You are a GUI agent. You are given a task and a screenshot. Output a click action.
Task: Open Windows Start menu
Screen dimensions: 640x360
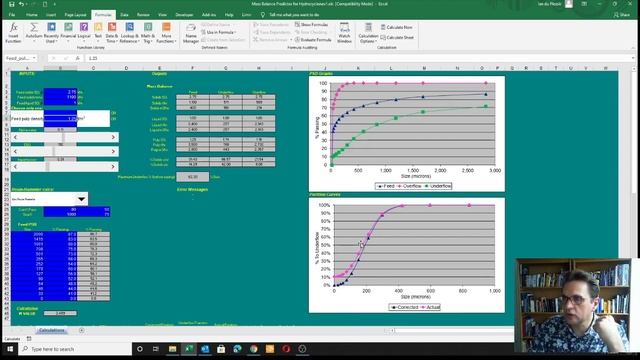point(10,349)
